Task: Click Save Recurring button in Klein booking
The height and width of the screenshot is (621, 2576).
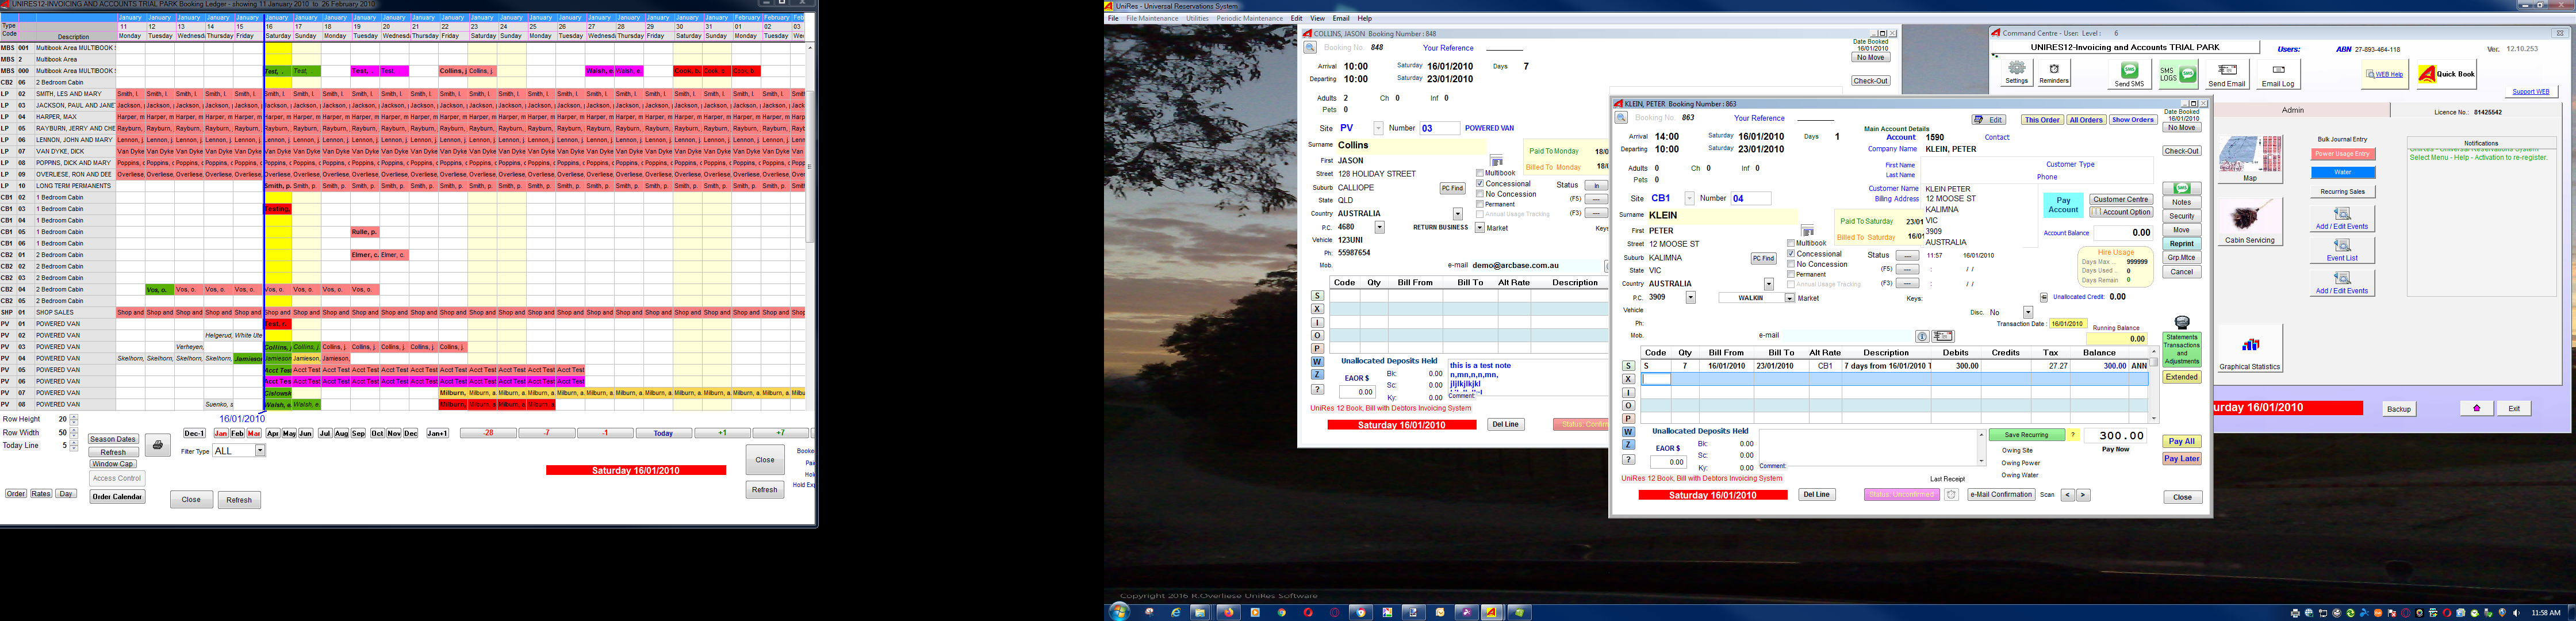Action: [2027, 435]
